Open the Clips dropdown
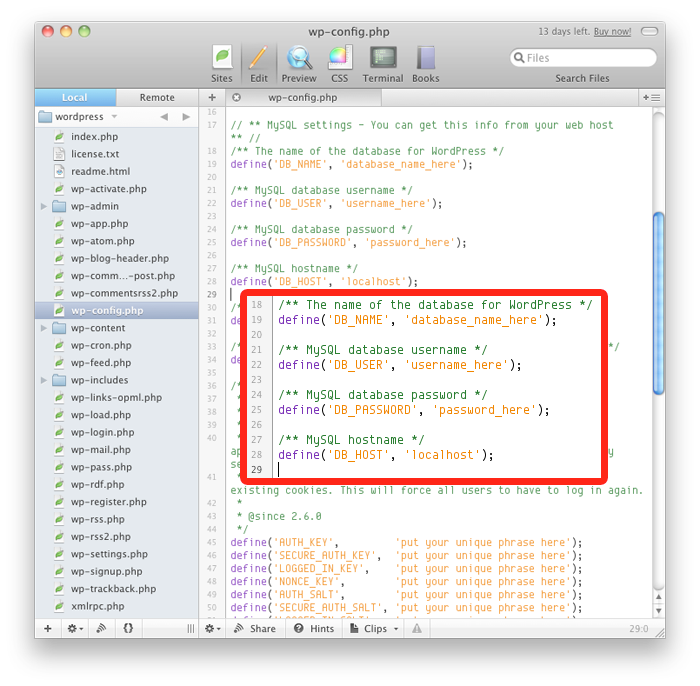700x686 pixels. 379,629
